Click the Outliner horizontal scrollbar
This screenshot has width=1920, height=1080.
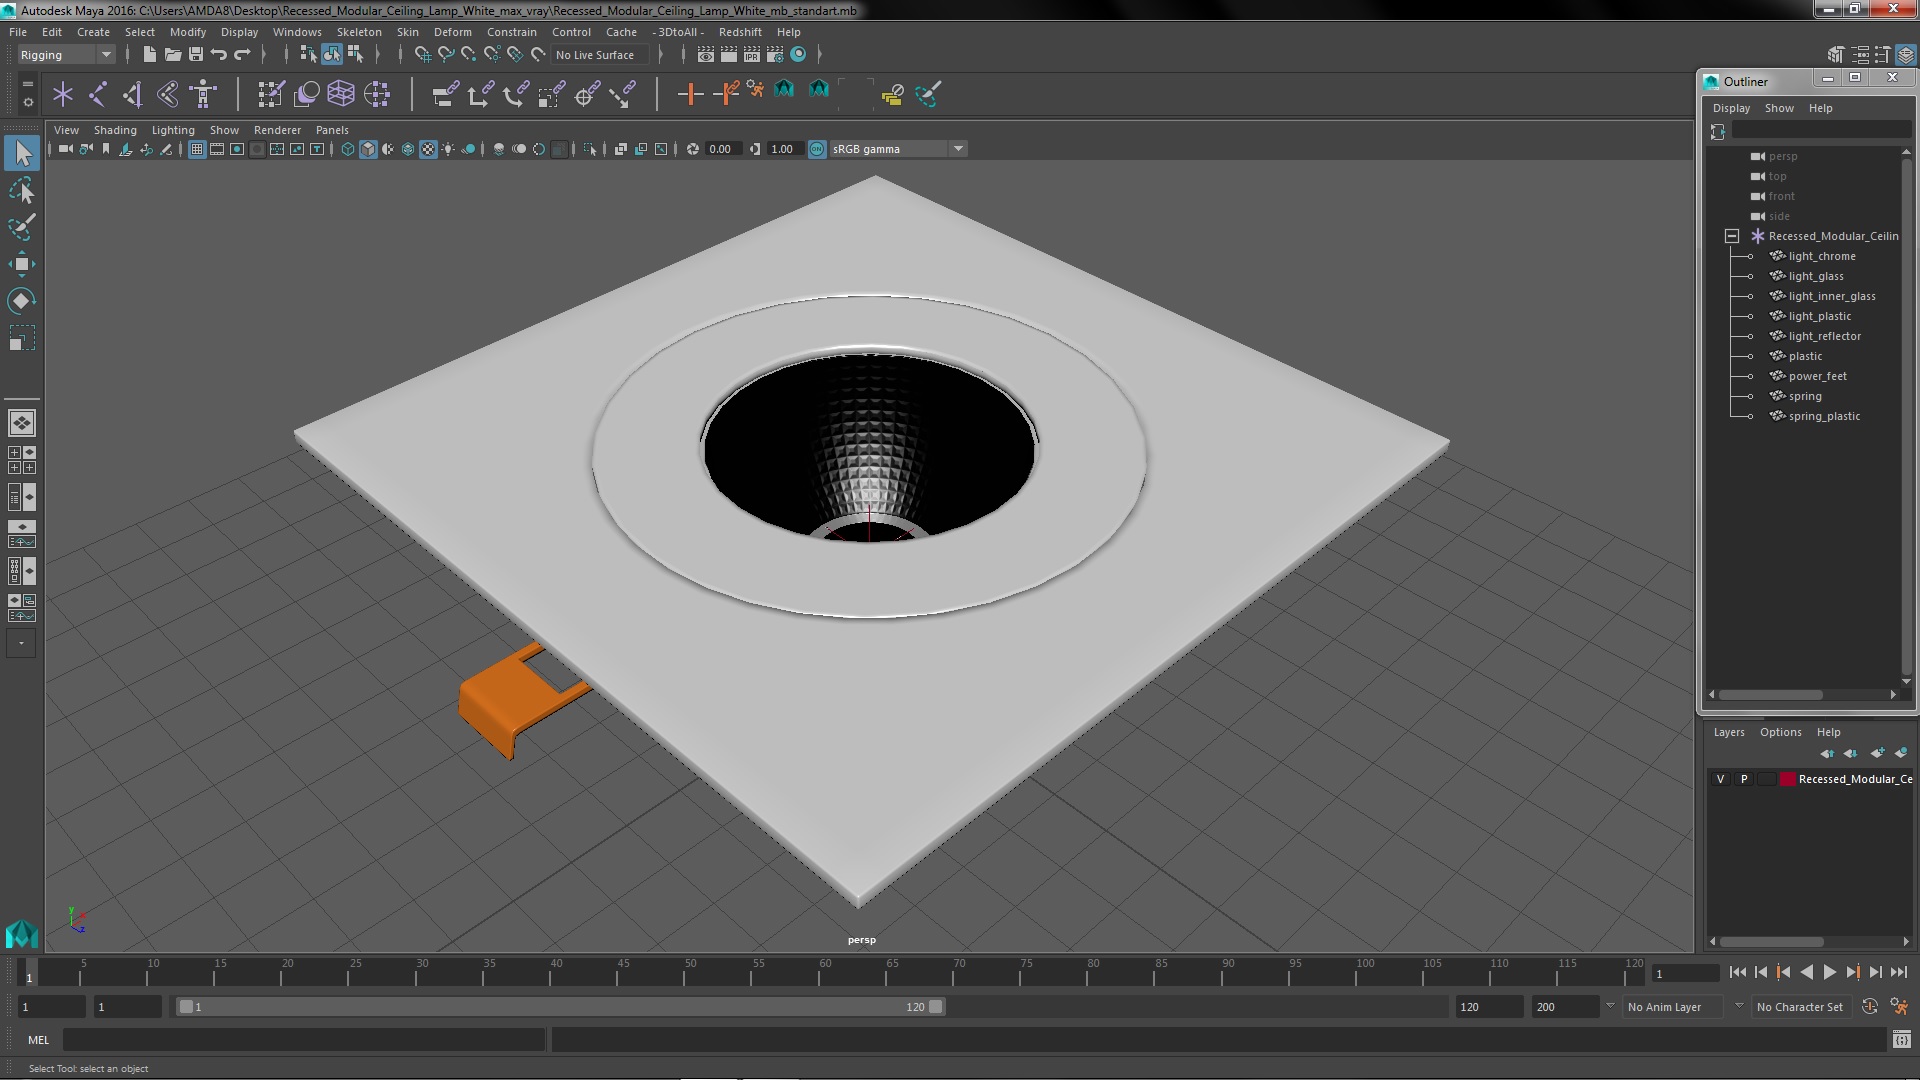[1771, 694]
